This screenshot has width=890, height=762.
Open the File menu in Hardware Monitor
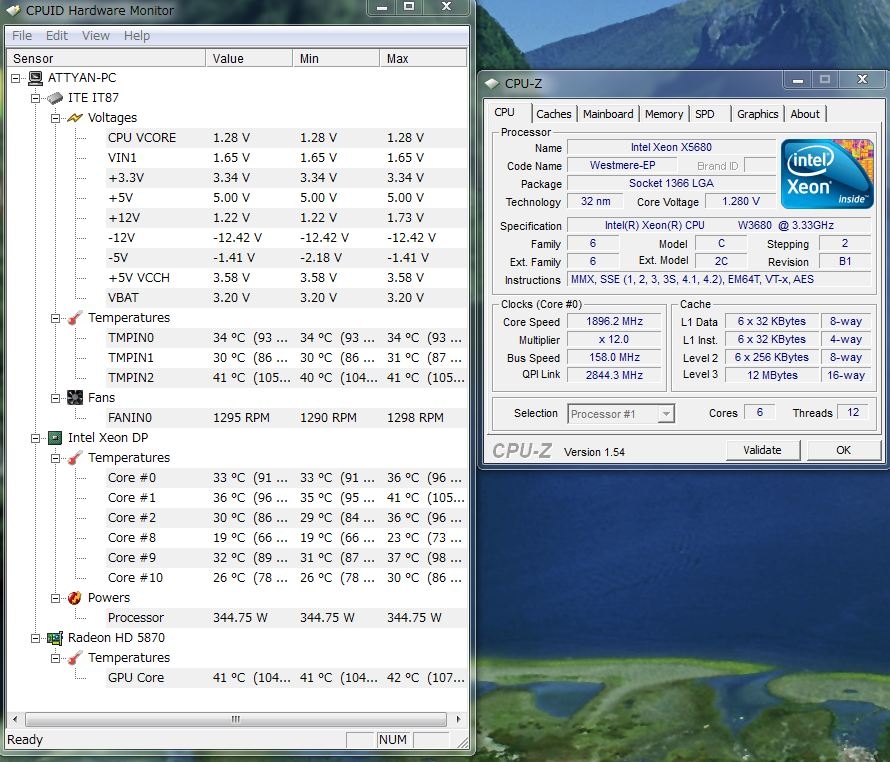22,36
